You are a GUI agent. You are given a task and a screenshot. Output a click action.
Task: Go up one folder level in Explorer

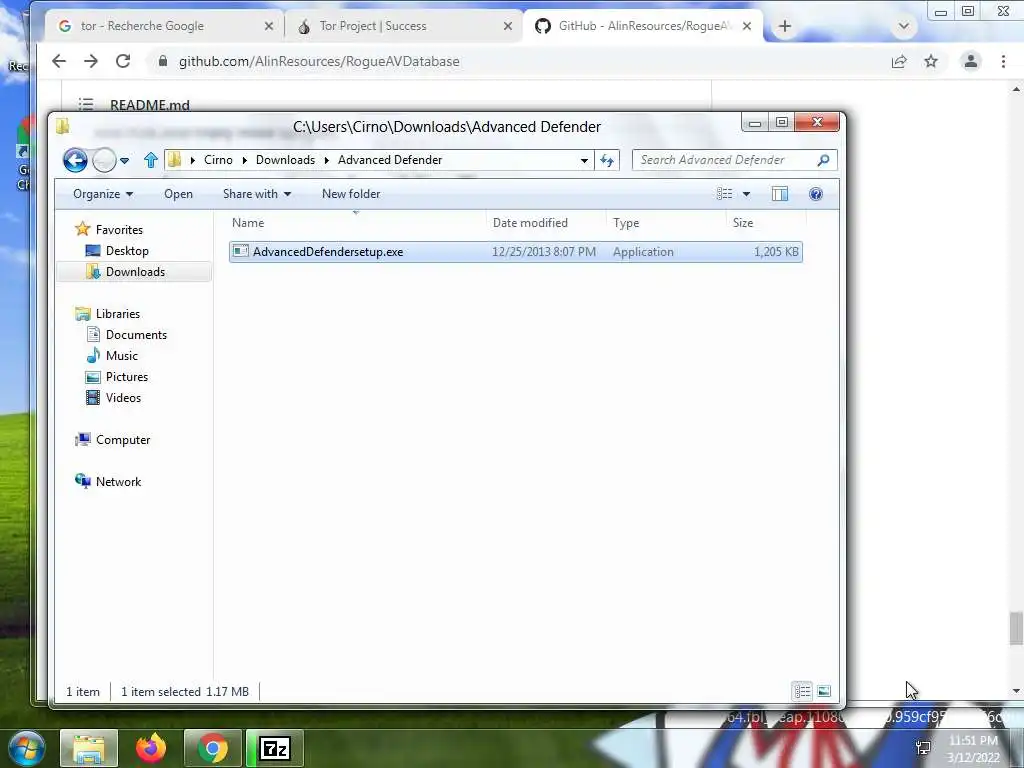pyautogui.click(x=151, y=160)
